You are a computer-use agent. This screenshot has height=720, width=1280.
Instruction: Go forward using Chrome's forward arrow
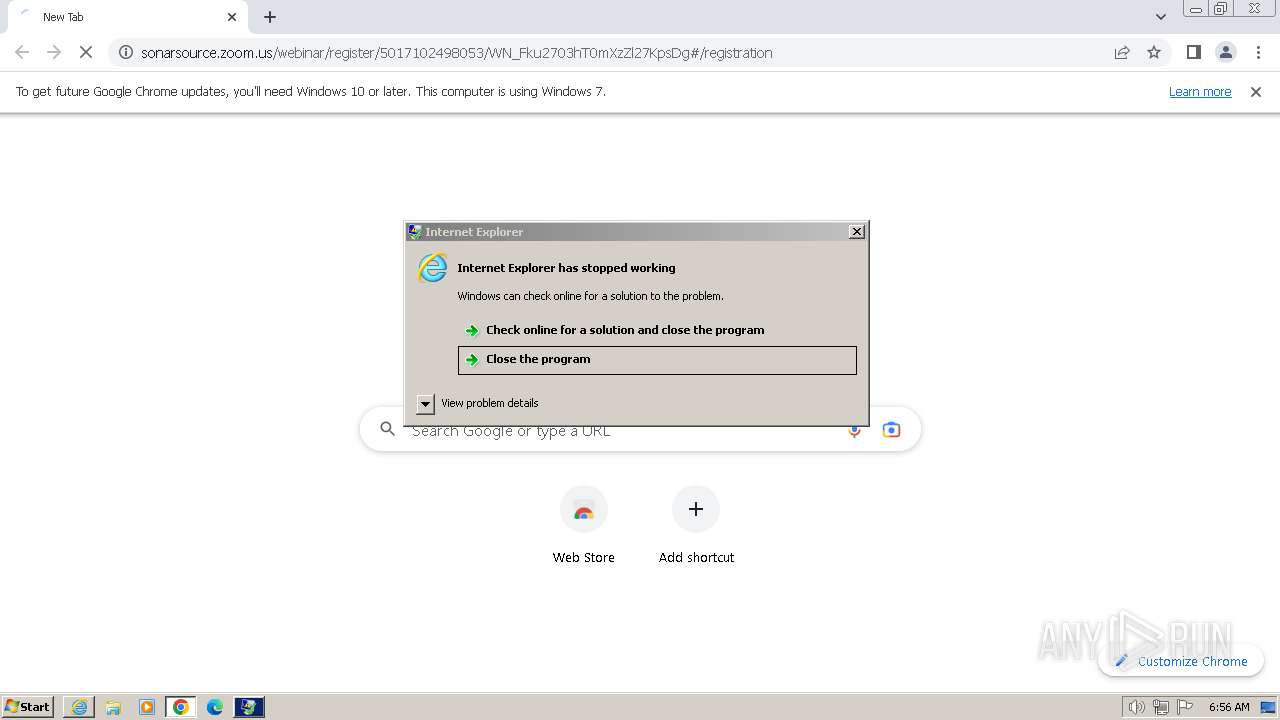click(x=54, y=52)
